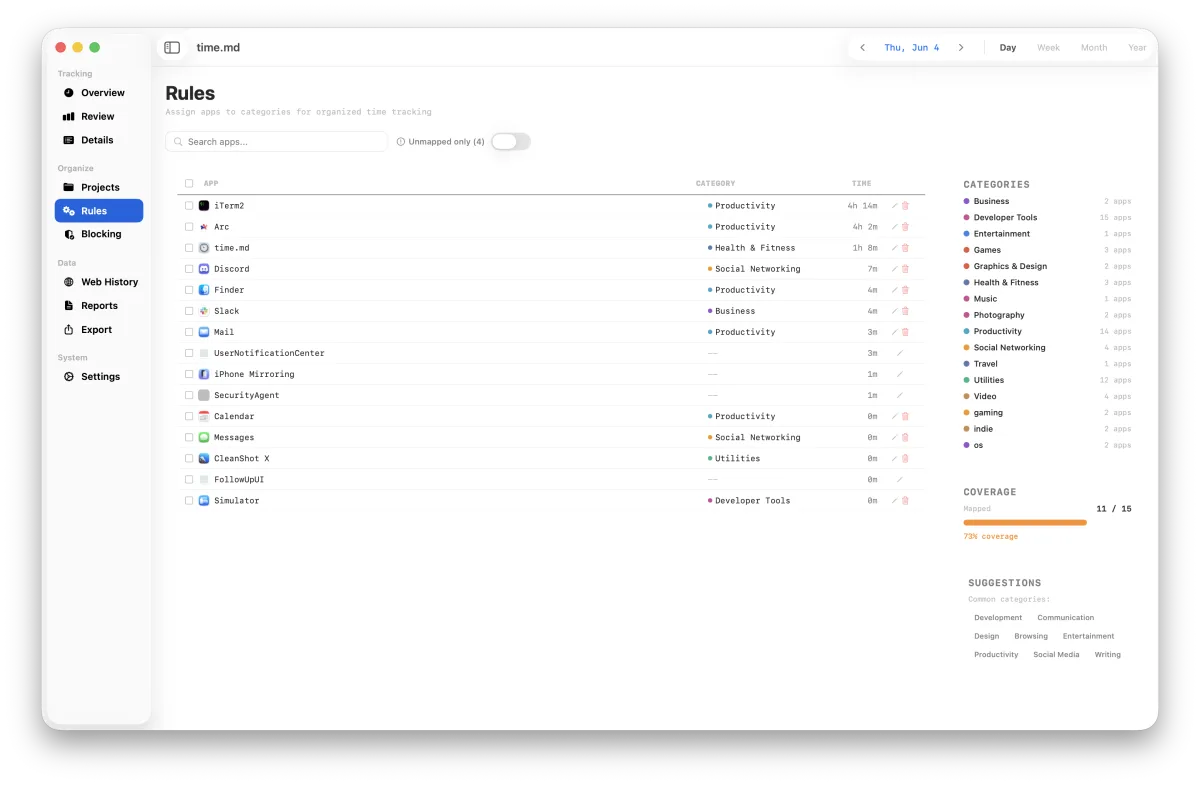Click the Games category orange dot
The image size is (1200, 785).
[x=966, y=250]
